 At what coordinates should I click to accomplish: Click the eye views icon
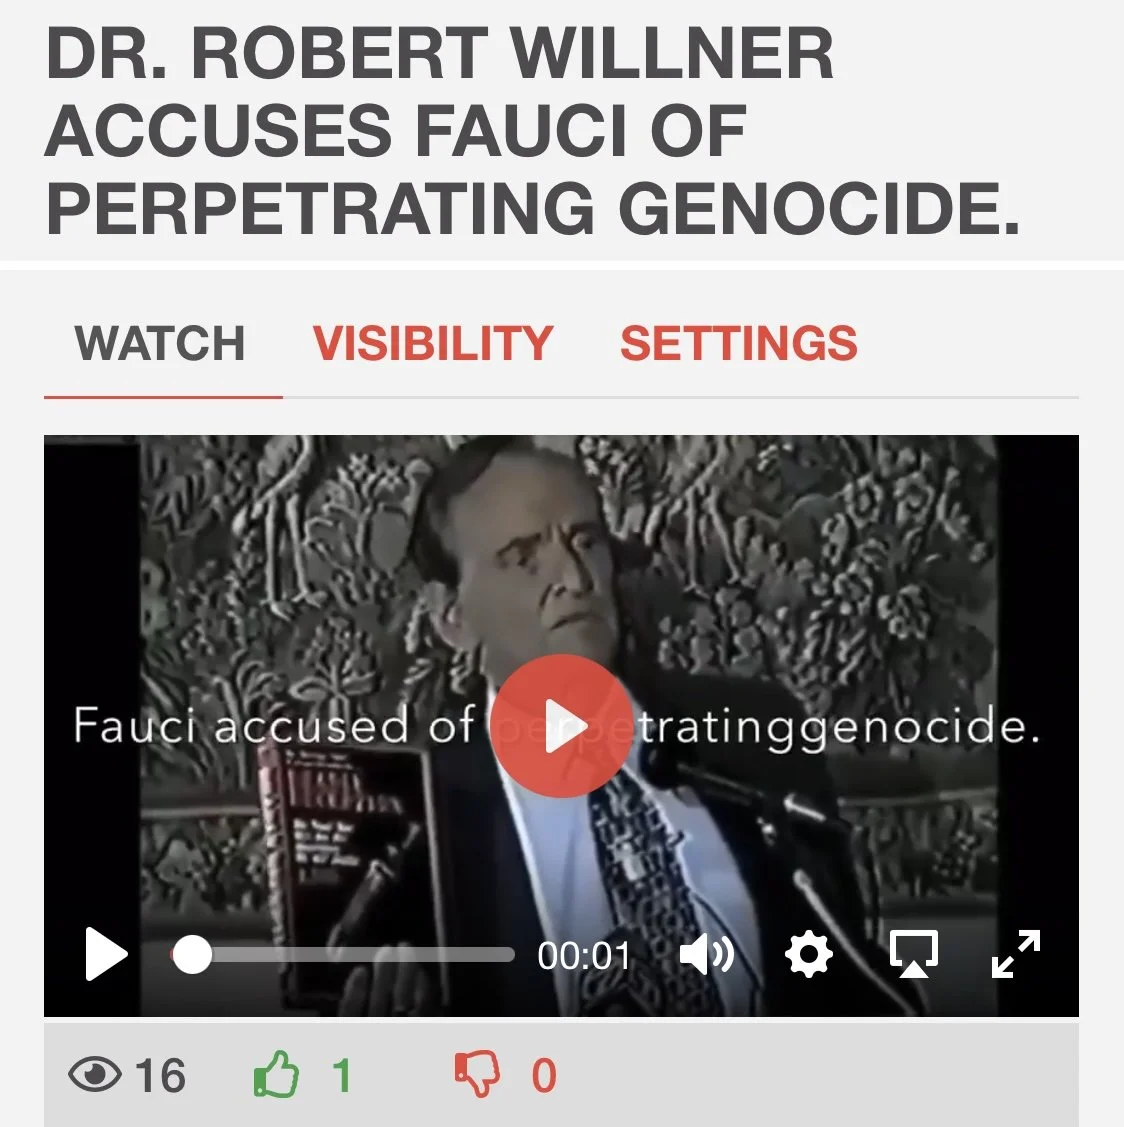(x=95, y=1075)
